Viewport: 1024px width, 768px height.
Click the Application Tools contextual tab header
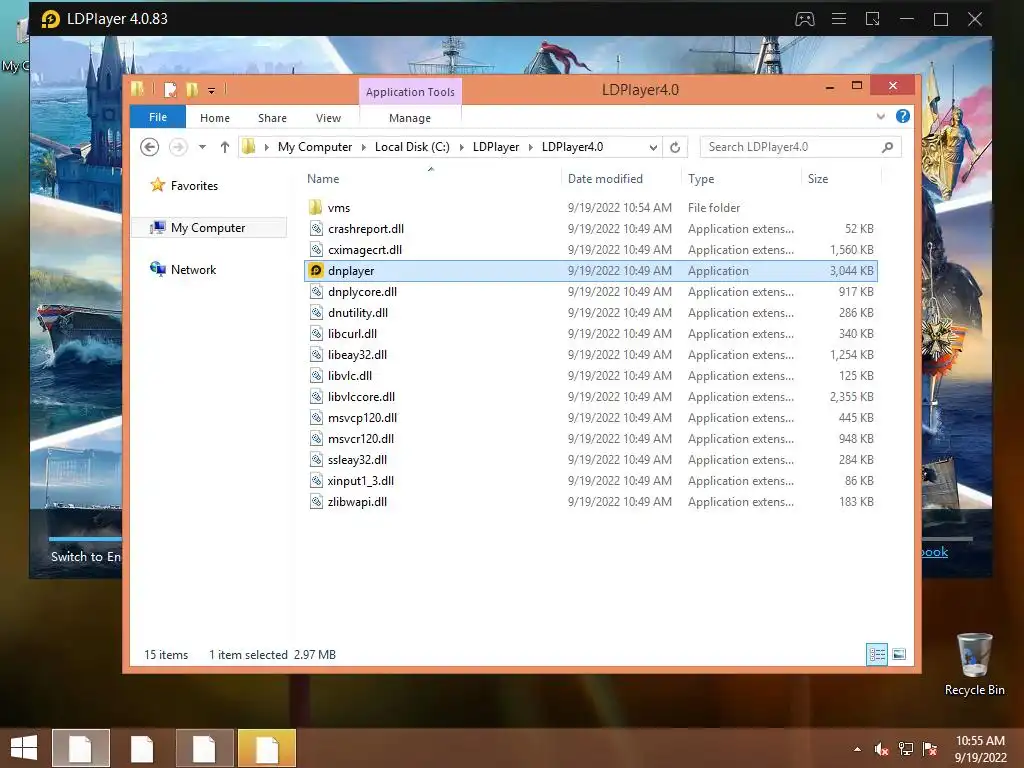pos(410,92)
